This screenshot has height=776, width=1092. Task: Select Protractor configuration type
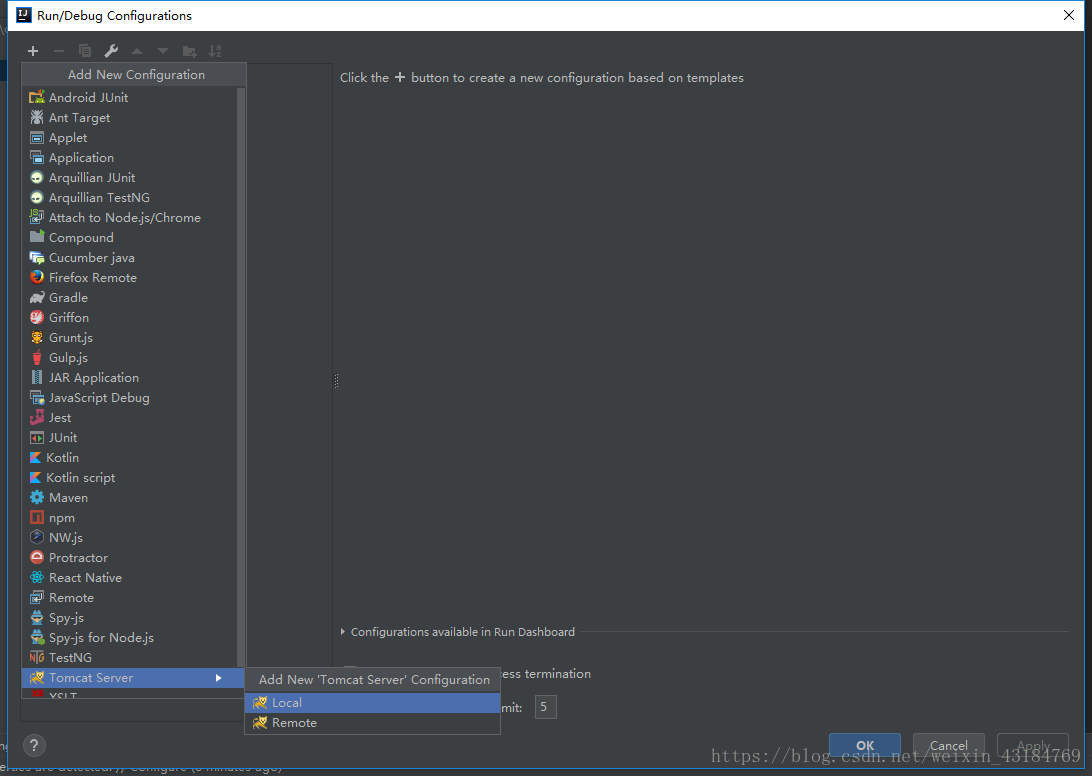(130, 557)
